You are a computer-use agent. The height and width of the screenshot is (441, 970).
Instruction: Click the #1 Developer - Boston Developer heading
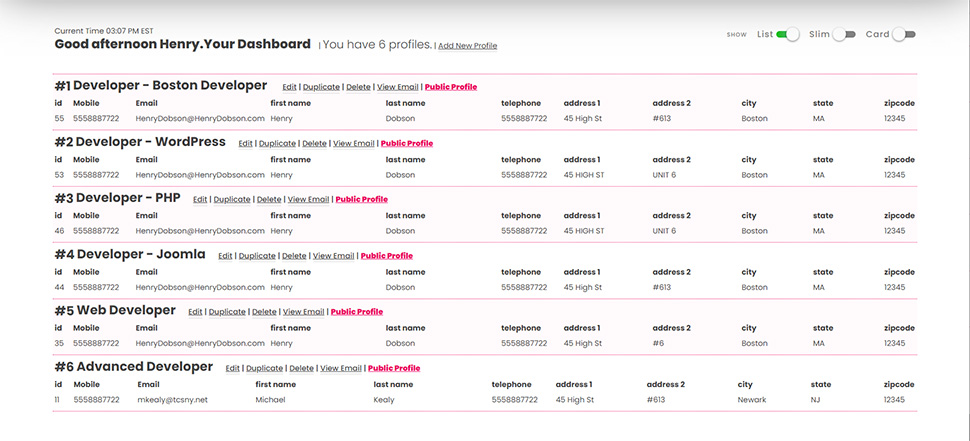(x=161, y=86)
